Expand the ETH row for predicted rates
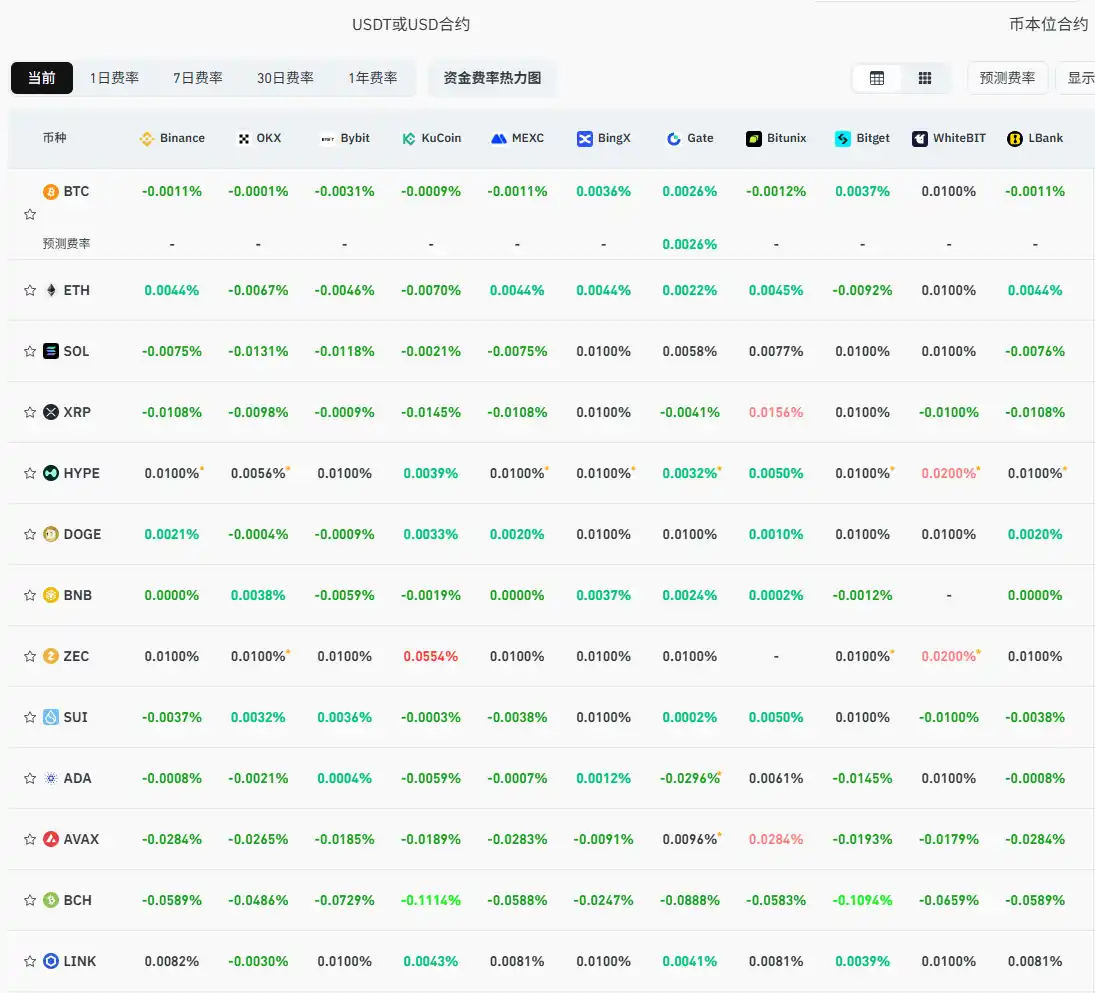Screen dimensions: 1095x993 click(78, 290)
